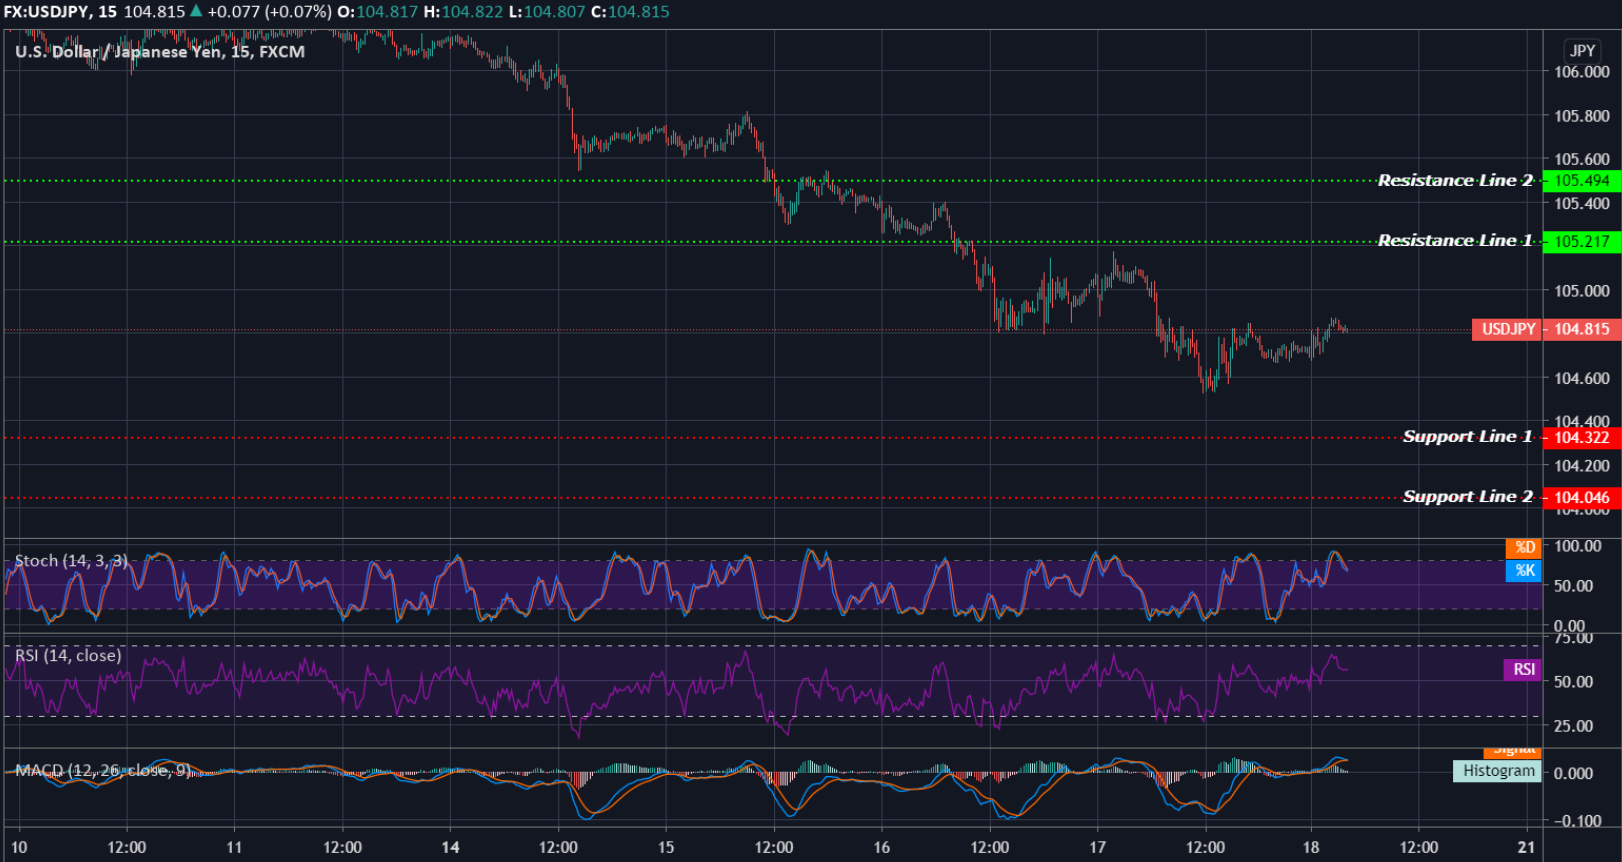Select the low value L:104.807
Screen dimensions: 1622x862
[547, 12]
